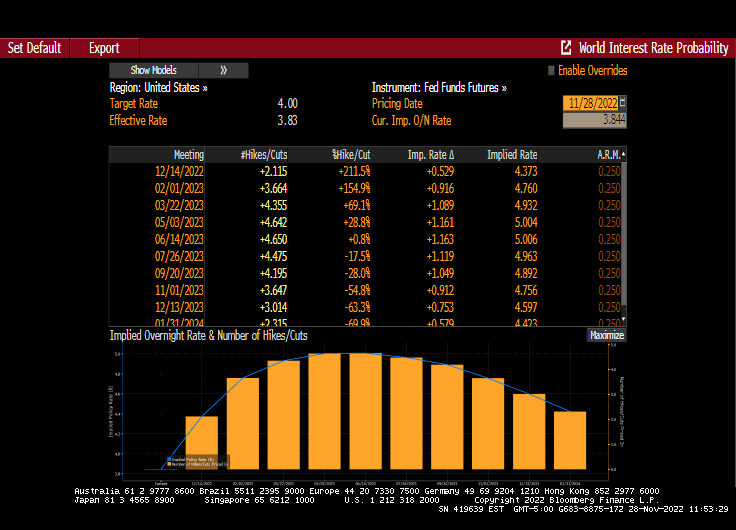Sort by the Meeting column header
The width and height of the screenshot is (736, 530).
pos(188,155)
